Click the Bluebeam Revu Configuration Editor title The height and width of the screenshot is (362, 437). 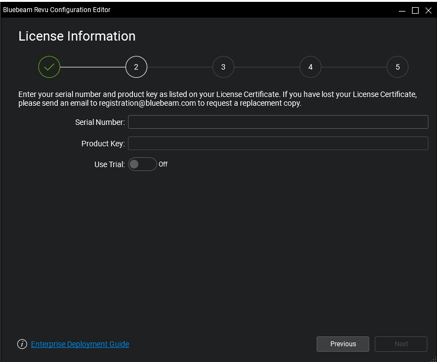tap(57, 10)
